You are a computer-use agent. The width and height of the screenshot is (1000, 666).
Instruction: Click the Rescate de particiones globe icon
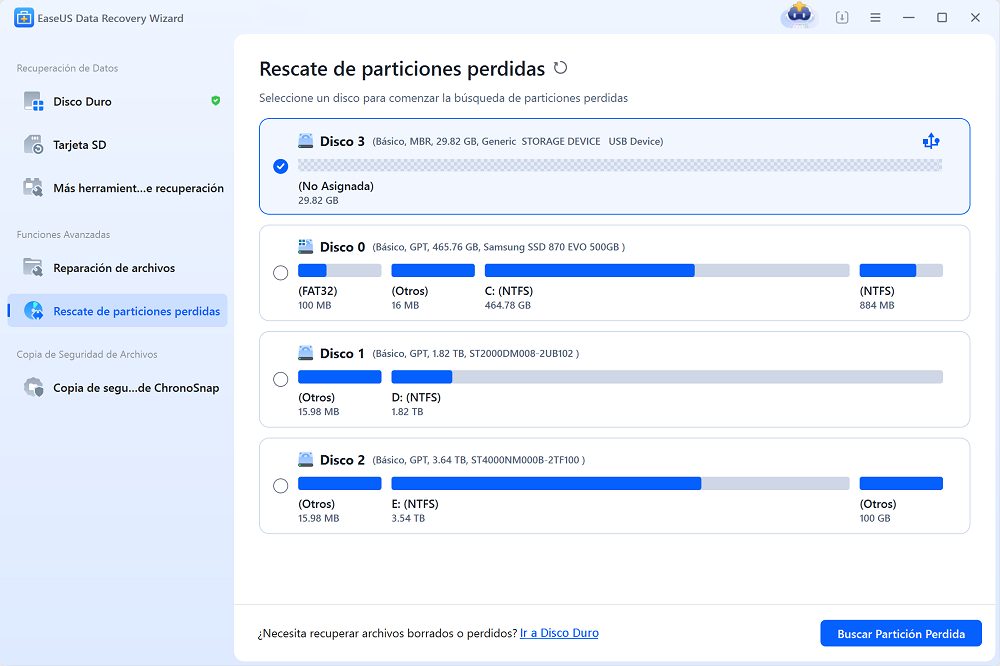point(33,311)
